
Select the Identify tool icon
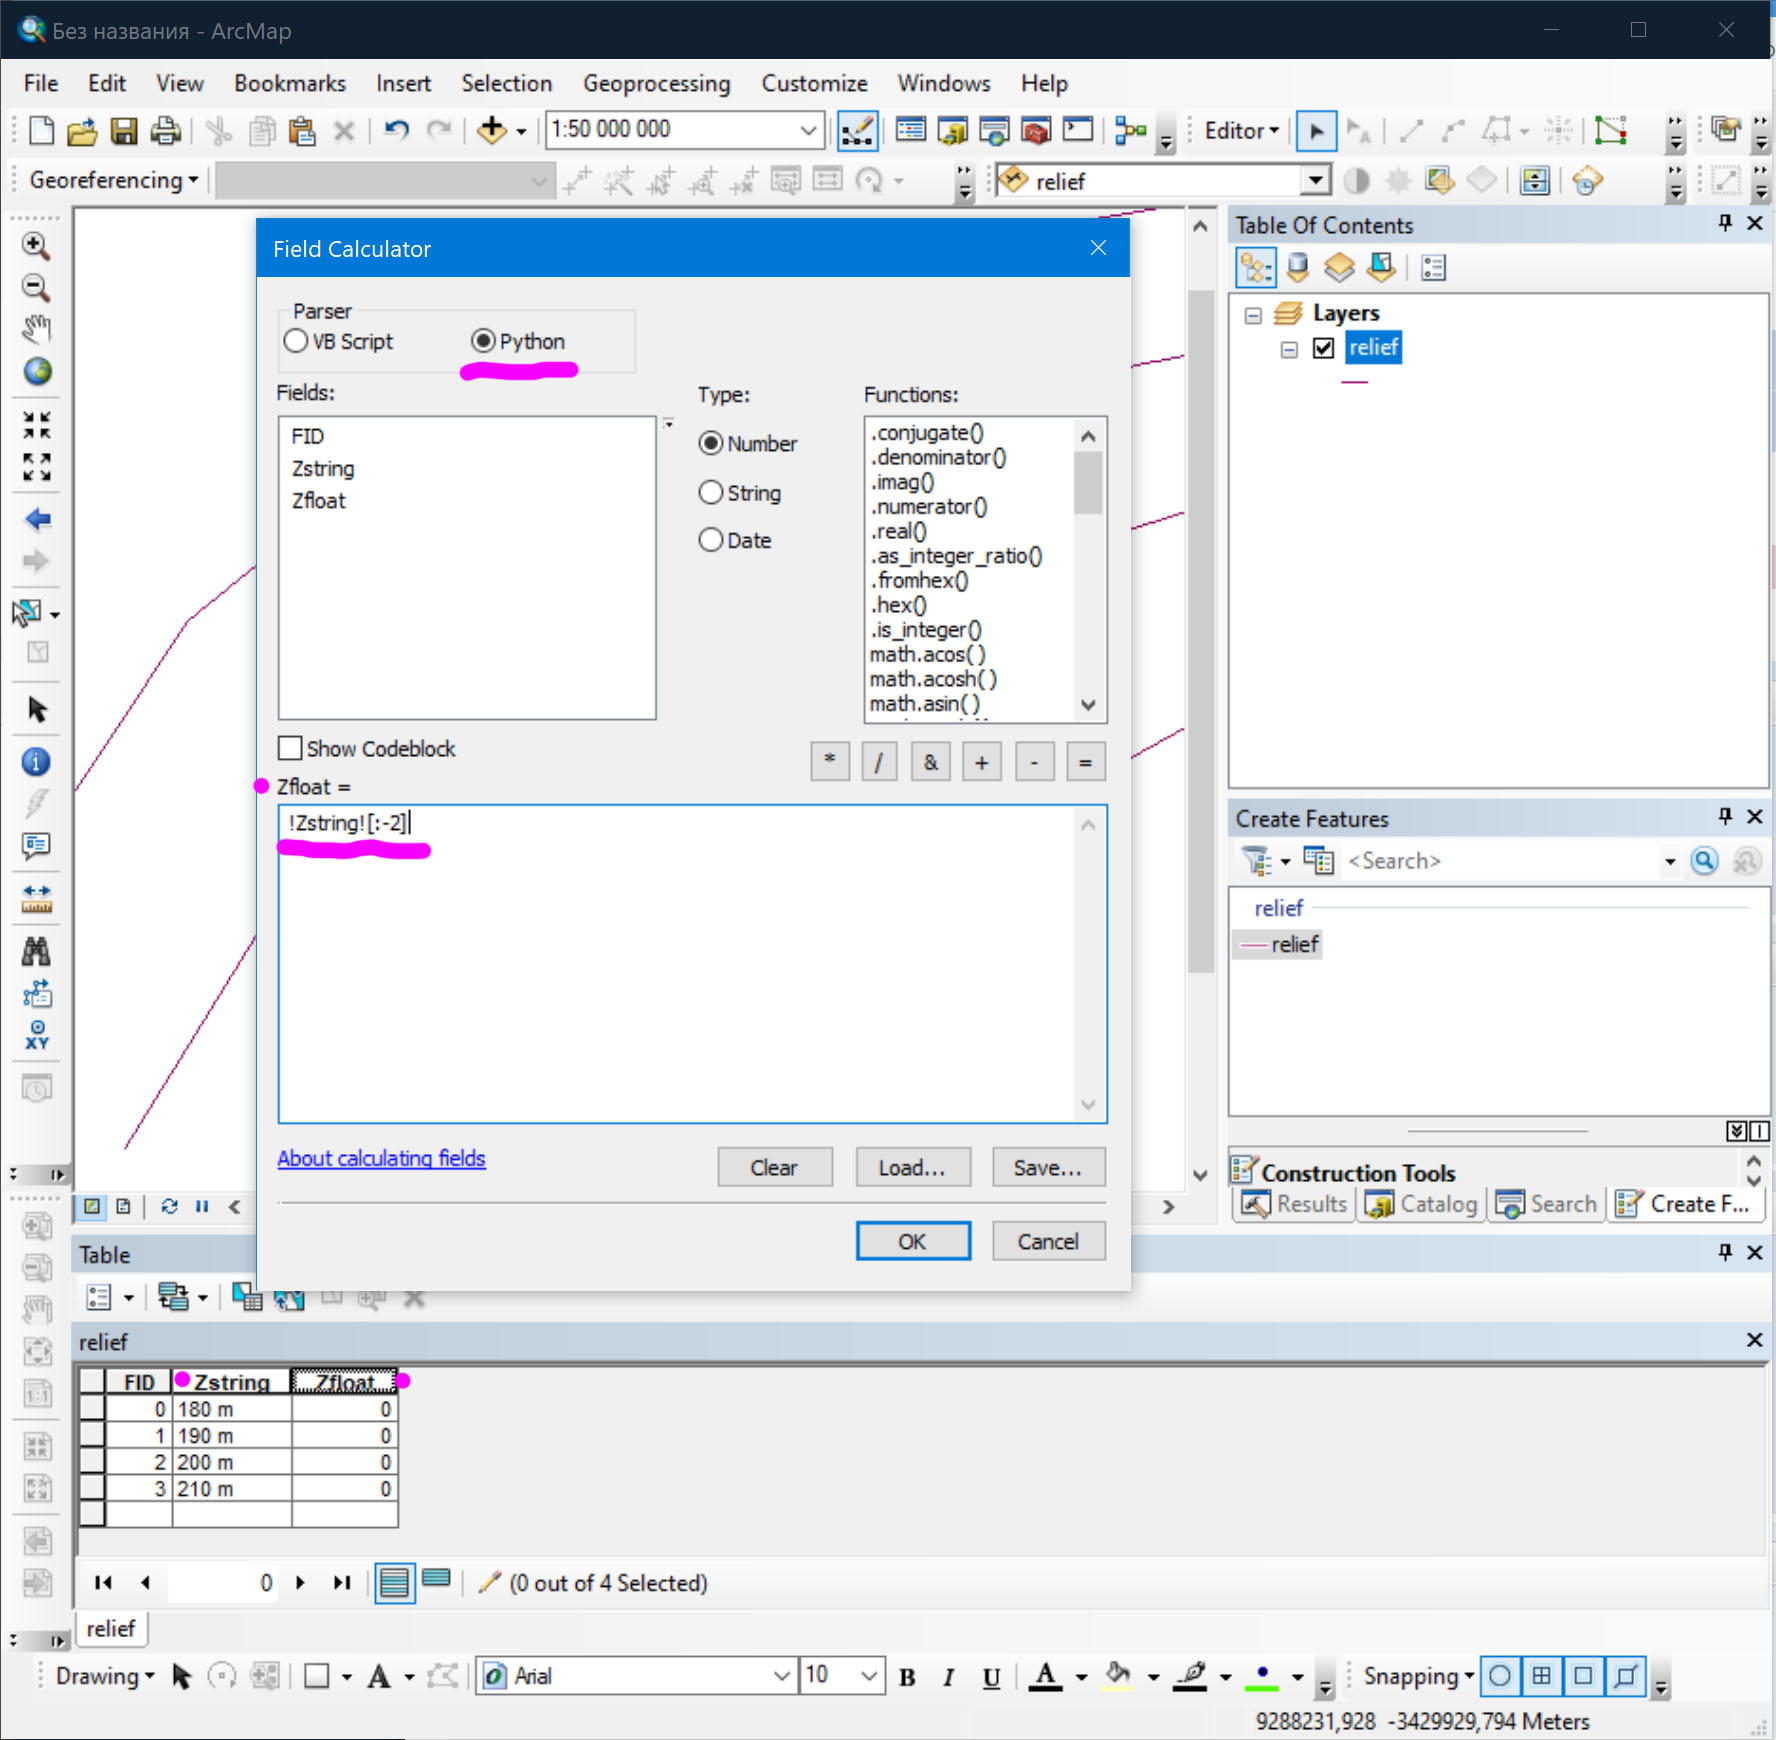(x=36, y=762)
